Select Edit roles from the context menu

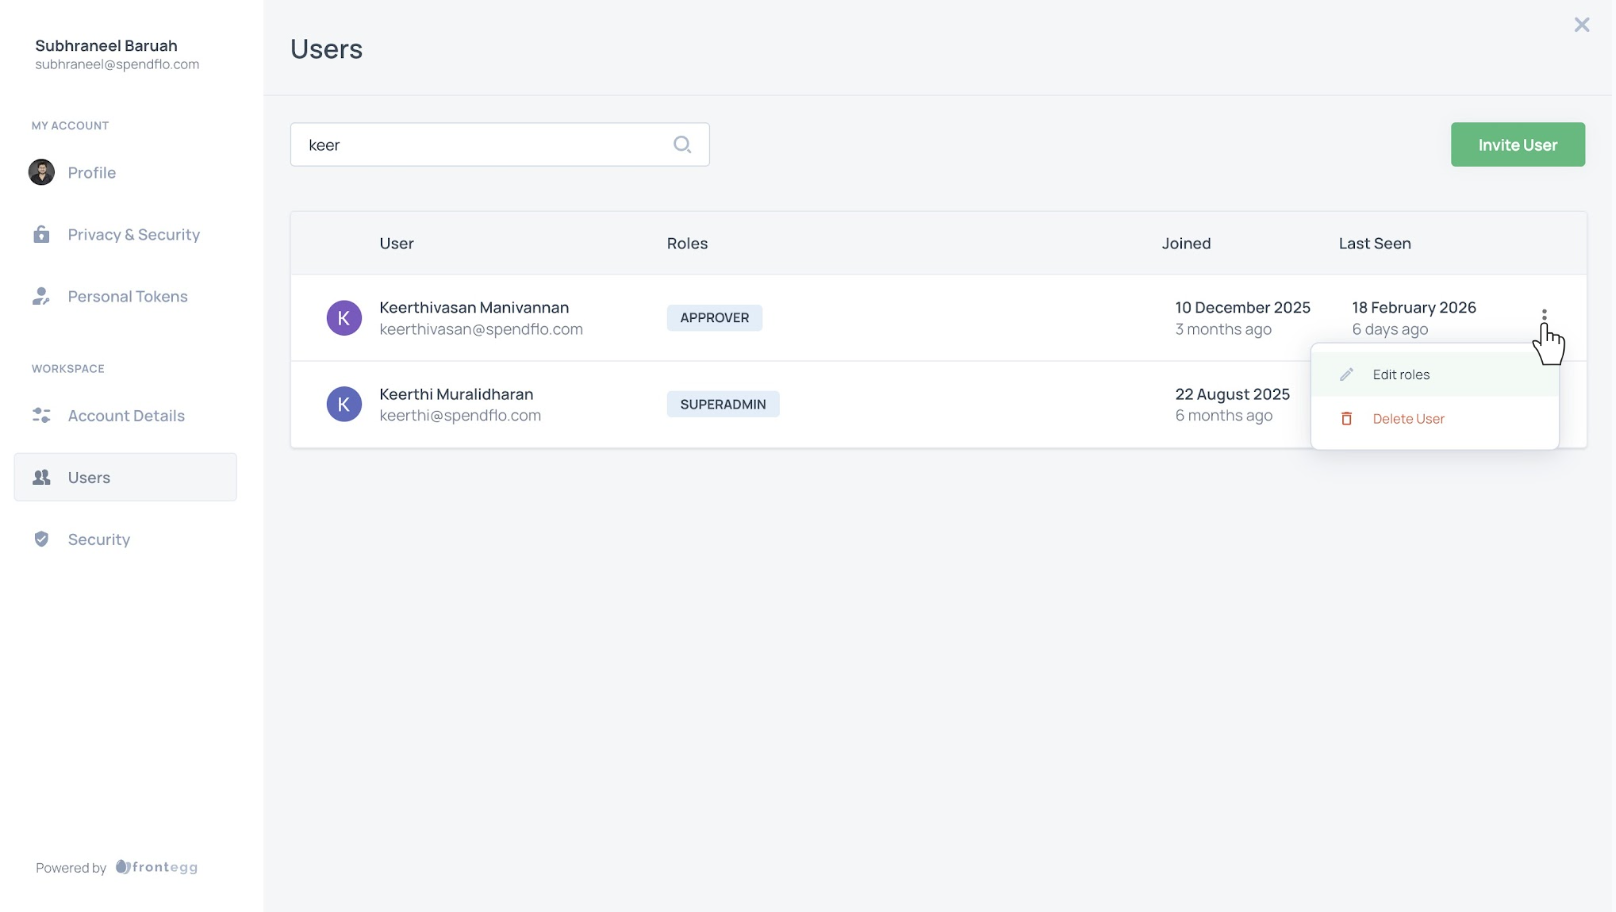(1401, 374)
